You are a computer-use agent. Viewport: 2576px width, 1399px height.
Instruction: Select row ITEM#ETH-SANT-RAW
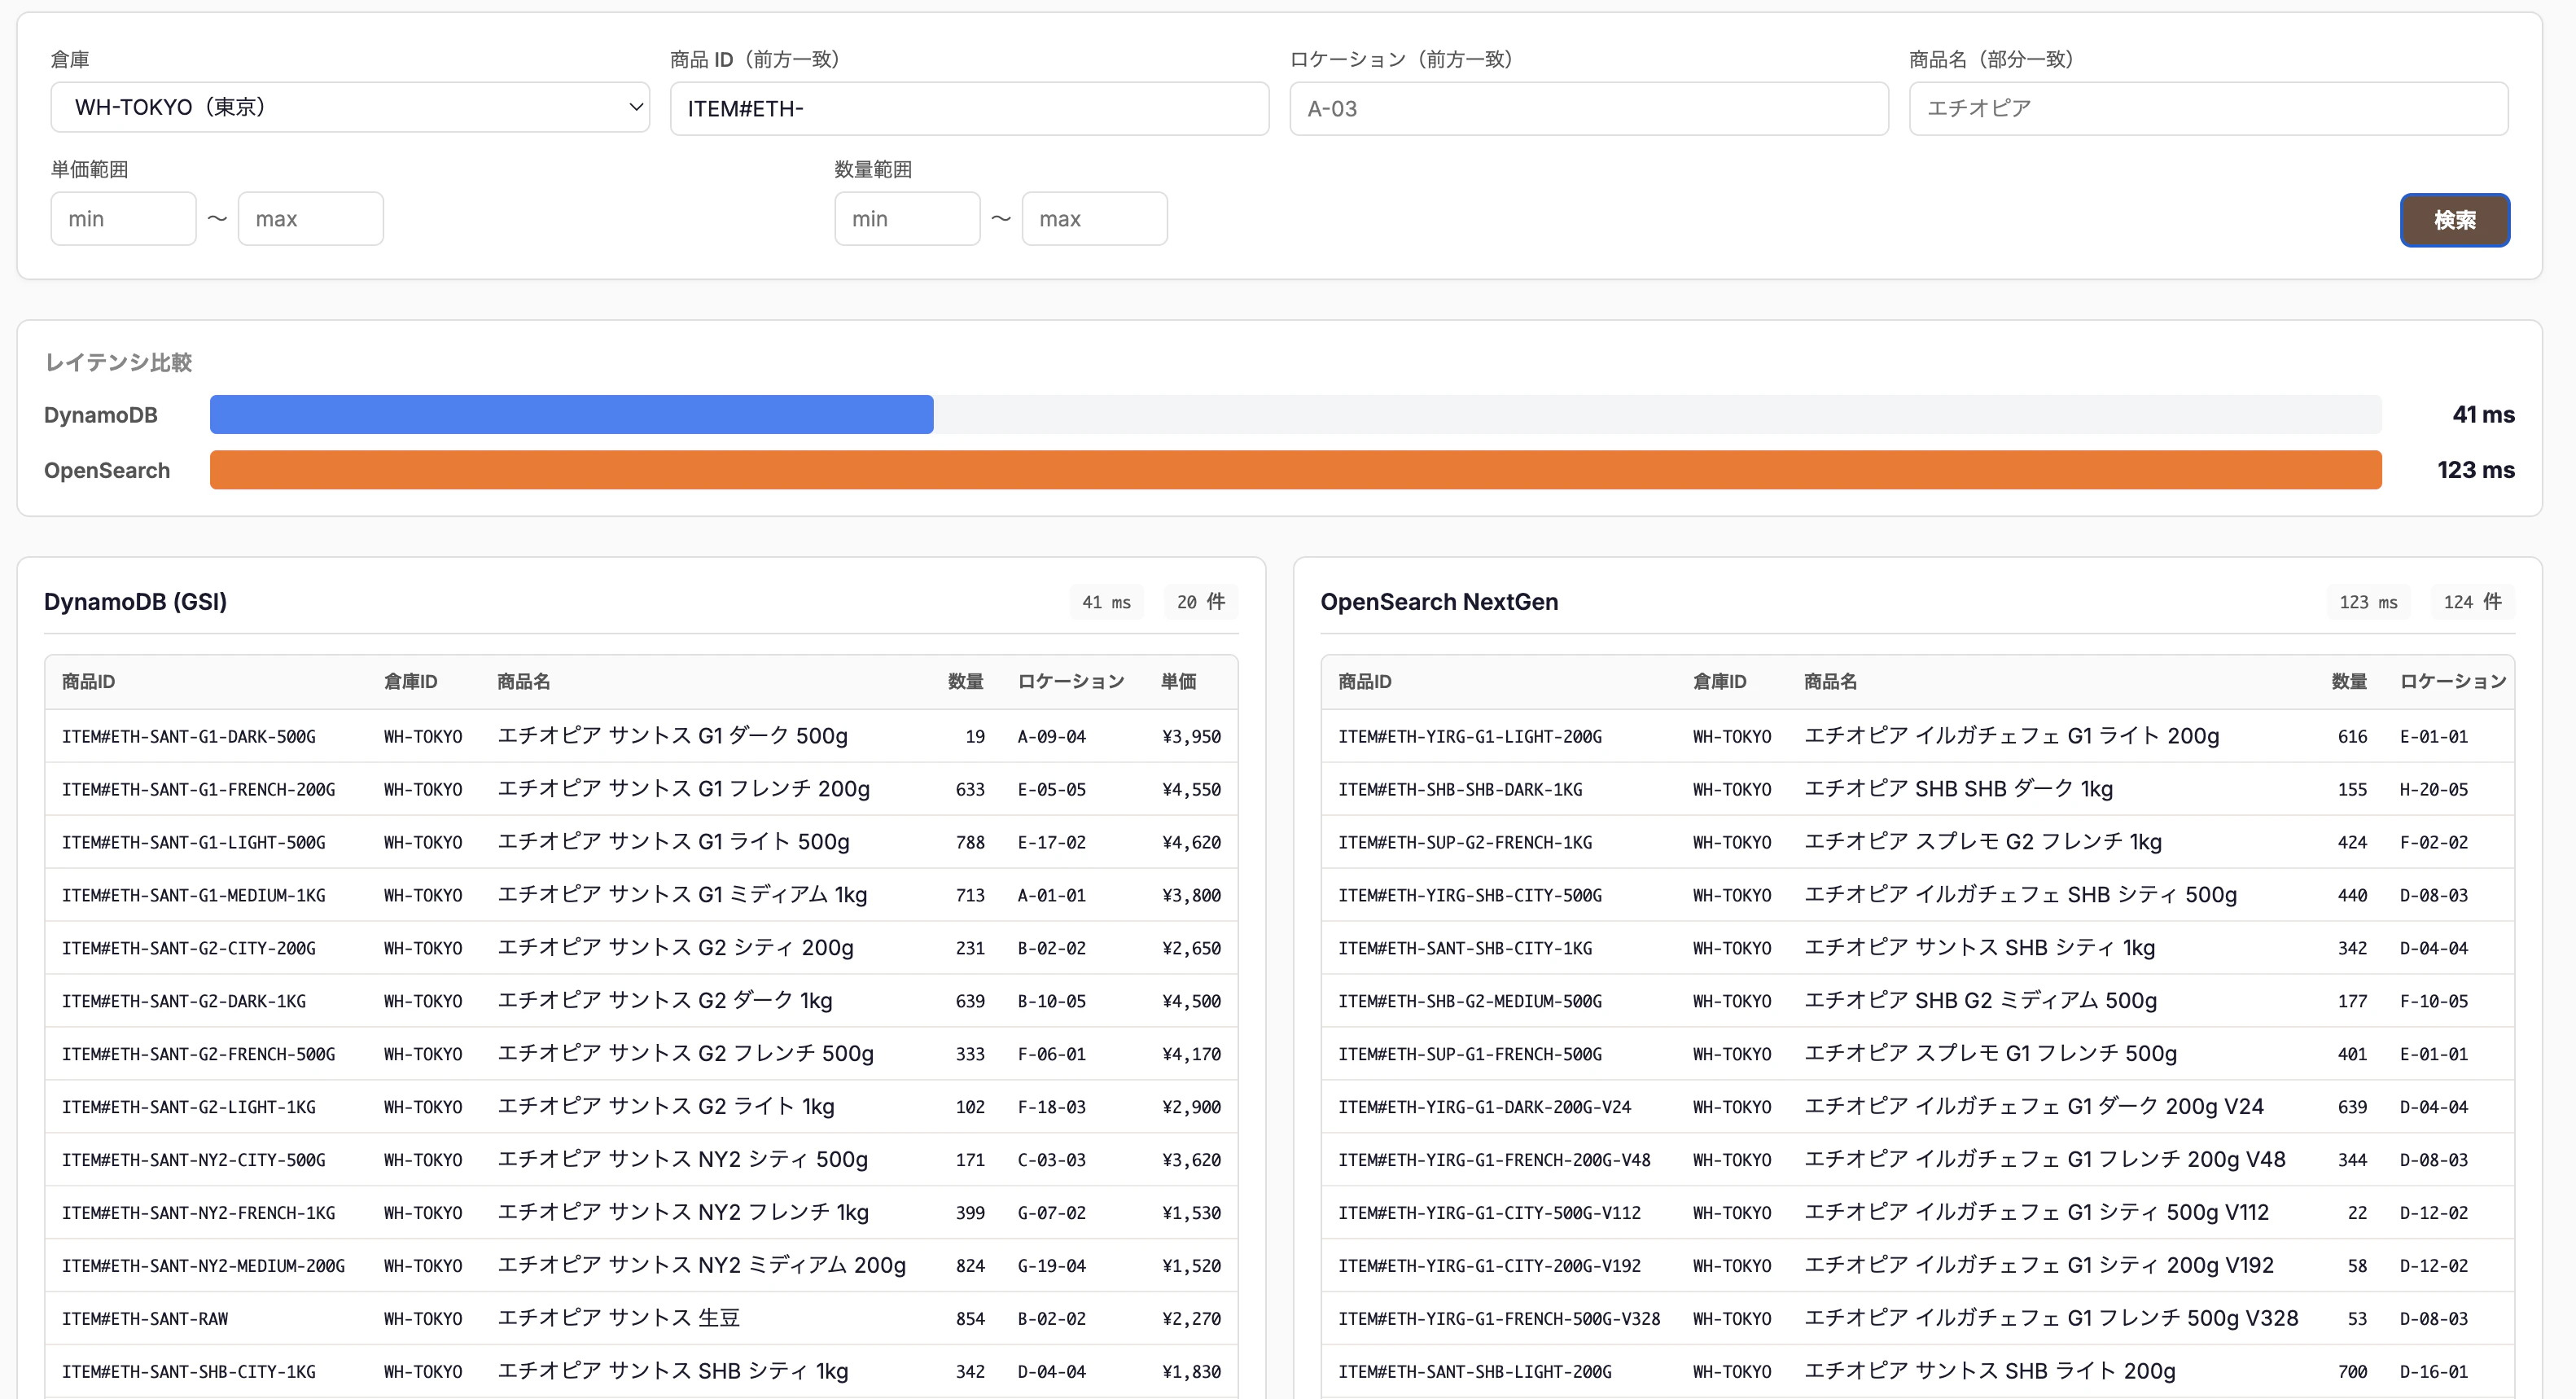pos(641,1319)
